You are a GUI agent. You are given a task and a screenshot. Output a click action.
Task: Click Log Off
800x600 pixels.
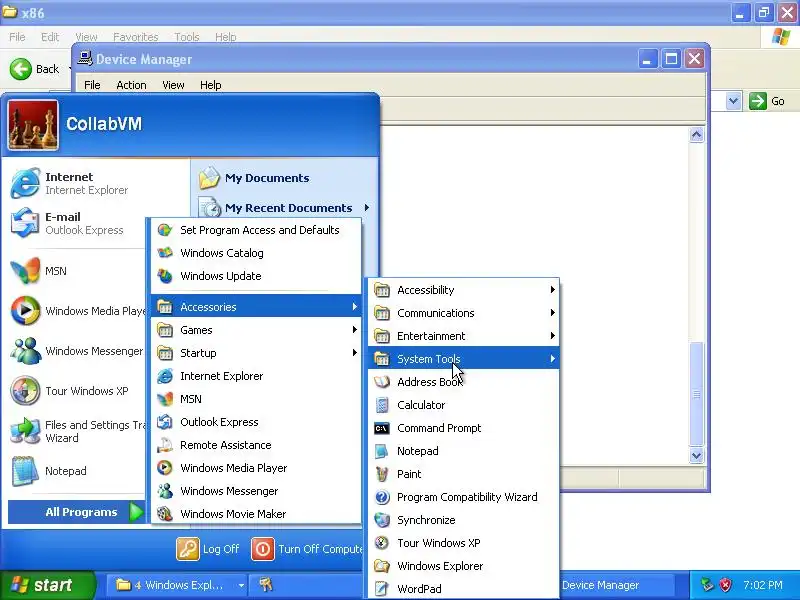208,549
